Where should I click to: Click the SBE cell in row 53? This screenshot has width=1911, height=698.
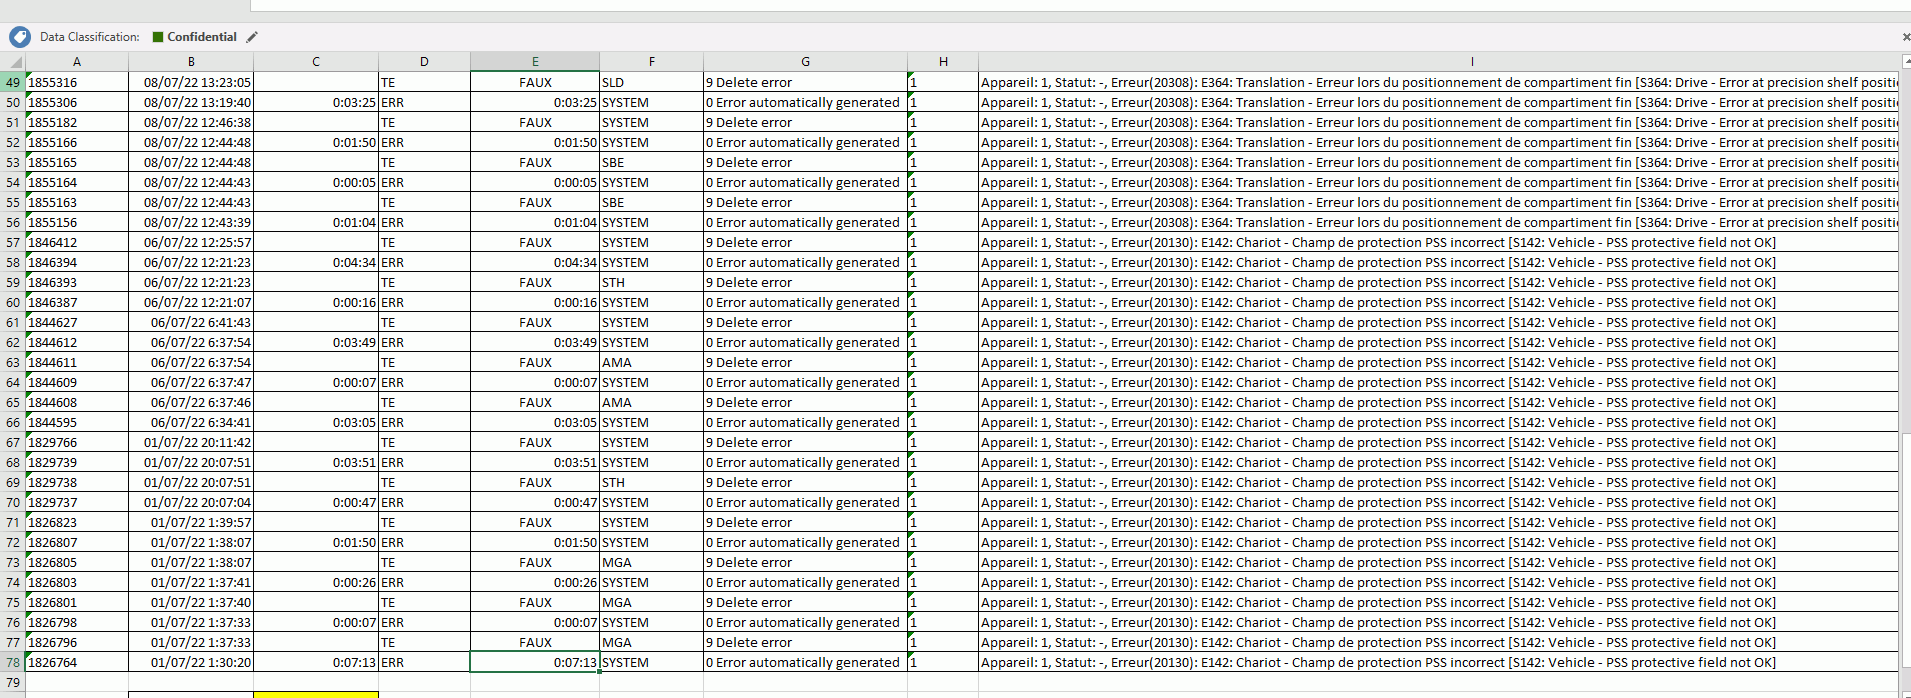[652, 162]
